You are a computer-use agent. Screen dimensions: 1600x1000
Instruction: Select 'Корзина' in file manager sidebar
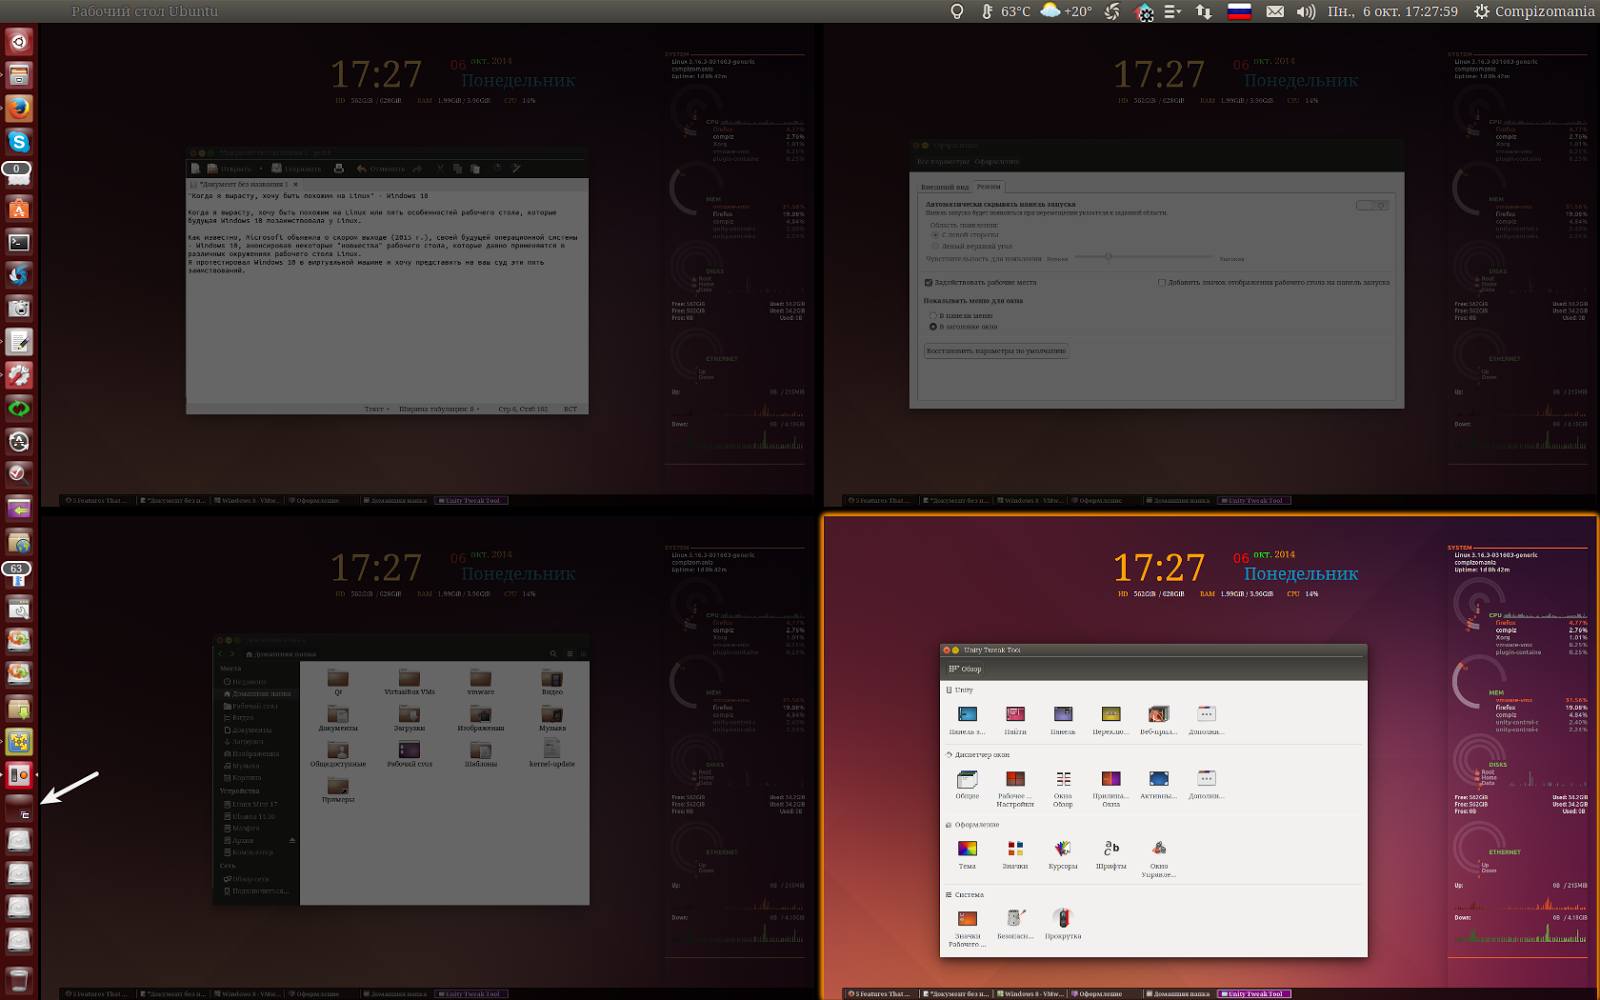tap(258, 778)
